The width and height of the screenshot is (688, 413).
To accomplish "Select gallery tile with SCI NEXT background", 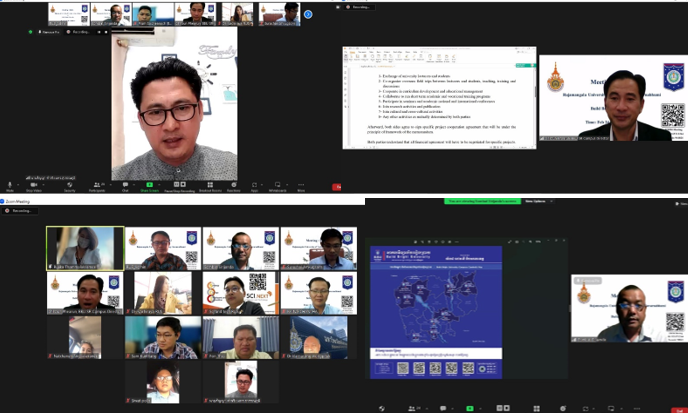I will (240, 293).
